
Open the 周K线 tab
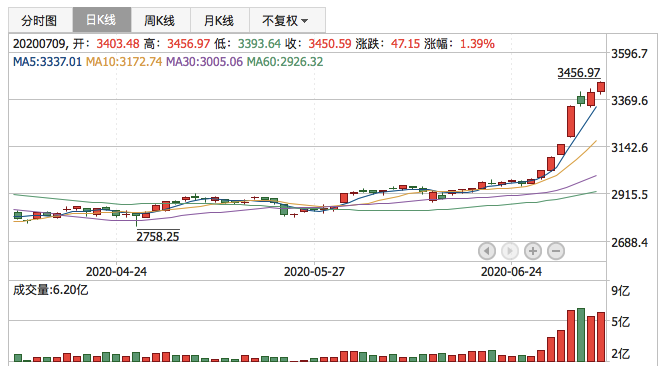tap(161, 20)
